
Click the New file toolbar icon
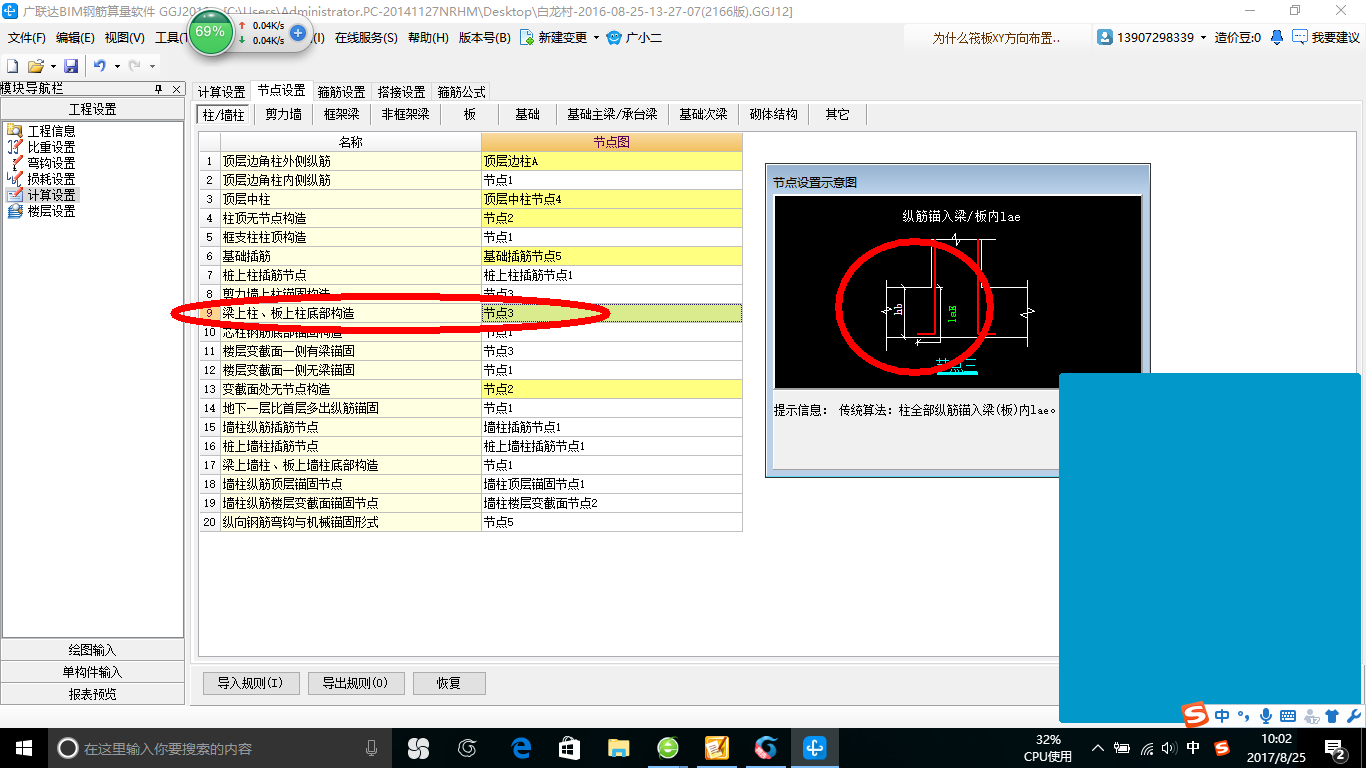point(13,66)
